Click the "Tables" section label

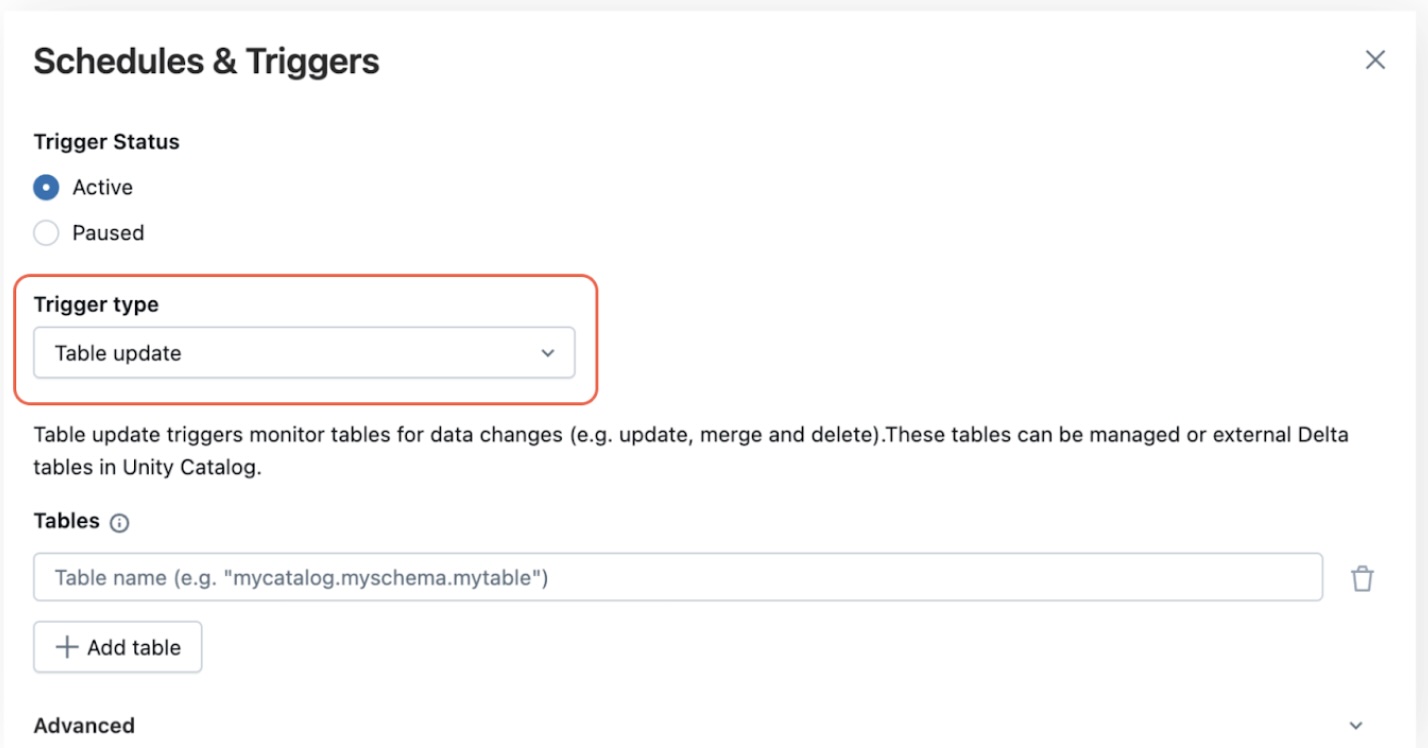[67, 521]
